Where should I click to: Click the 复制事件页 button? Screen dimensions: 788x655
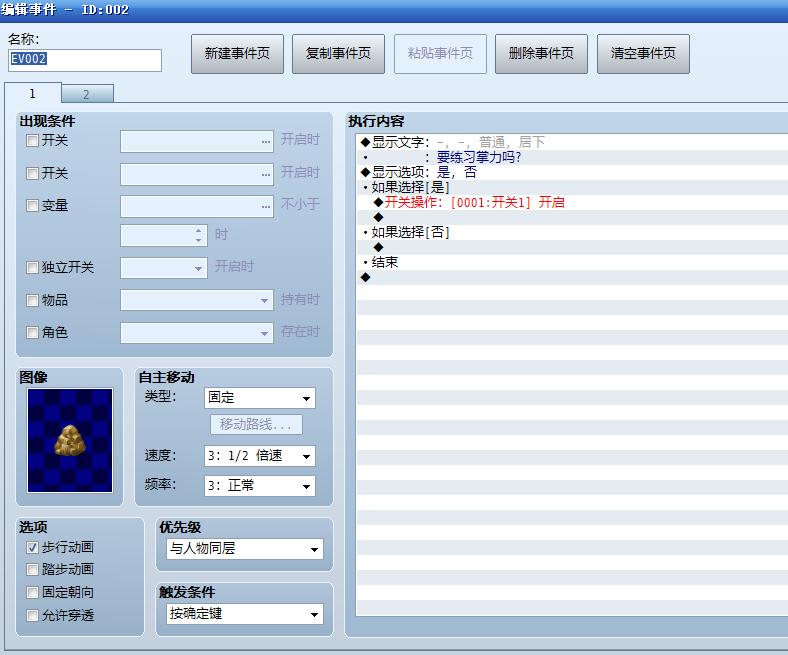tap(338, 54)
